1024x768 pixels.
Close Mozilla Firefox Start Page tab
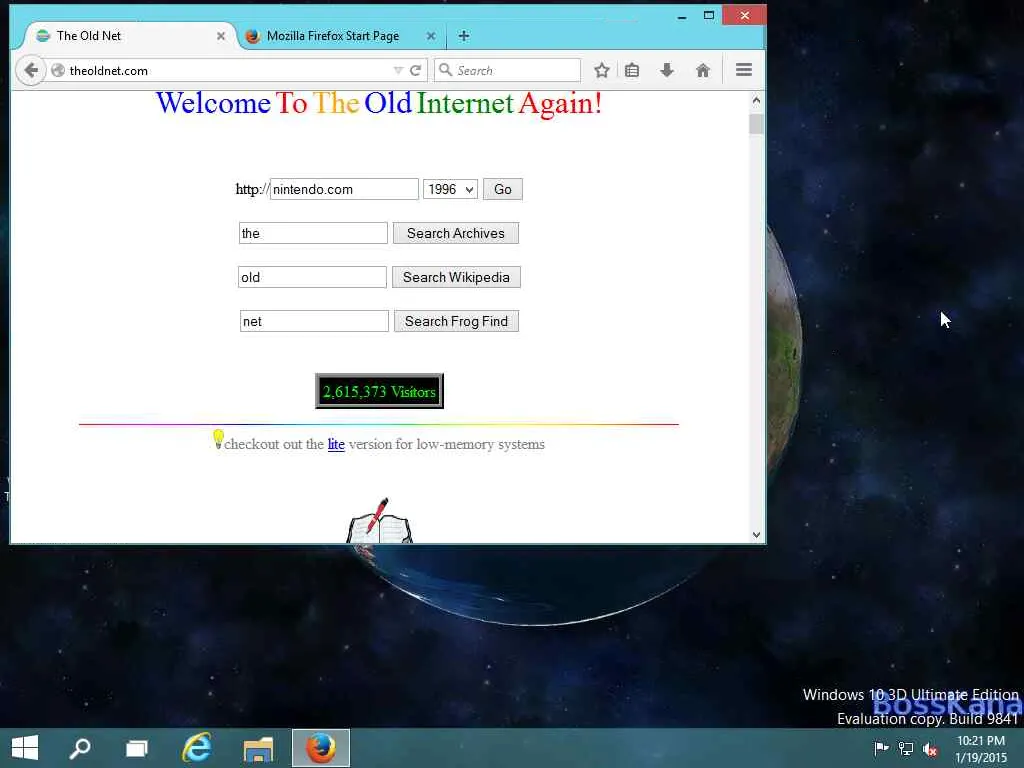click(x=431, y=37)
